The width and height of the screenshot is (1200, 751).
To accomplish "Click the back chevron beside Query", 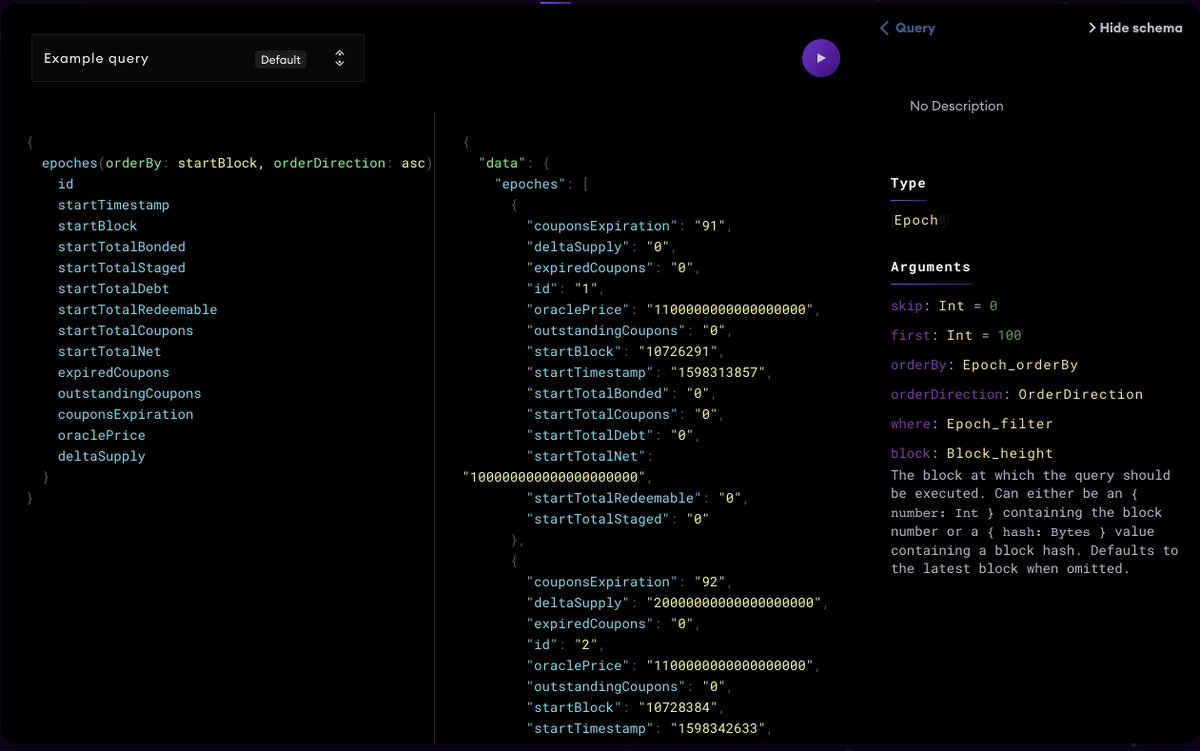I will (882, 28).
